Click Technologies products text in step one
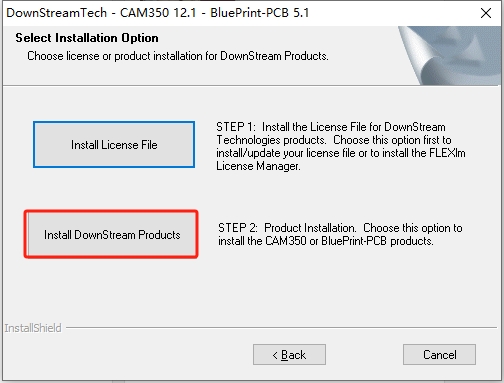 (x=271, y=140)
